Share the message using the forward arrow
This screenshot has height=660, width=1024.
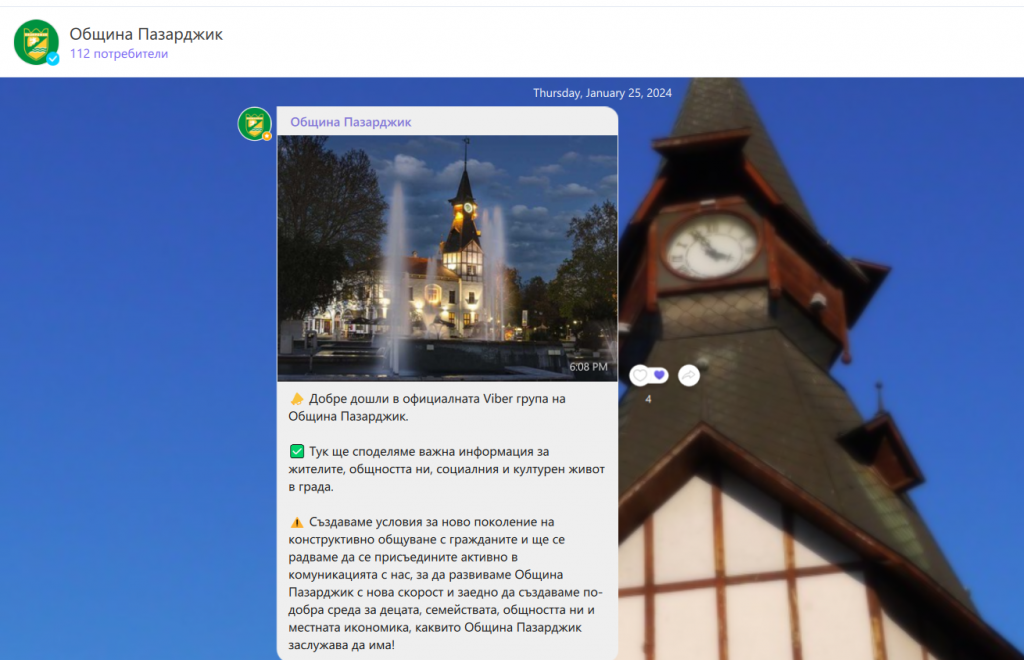pos(689,375)
